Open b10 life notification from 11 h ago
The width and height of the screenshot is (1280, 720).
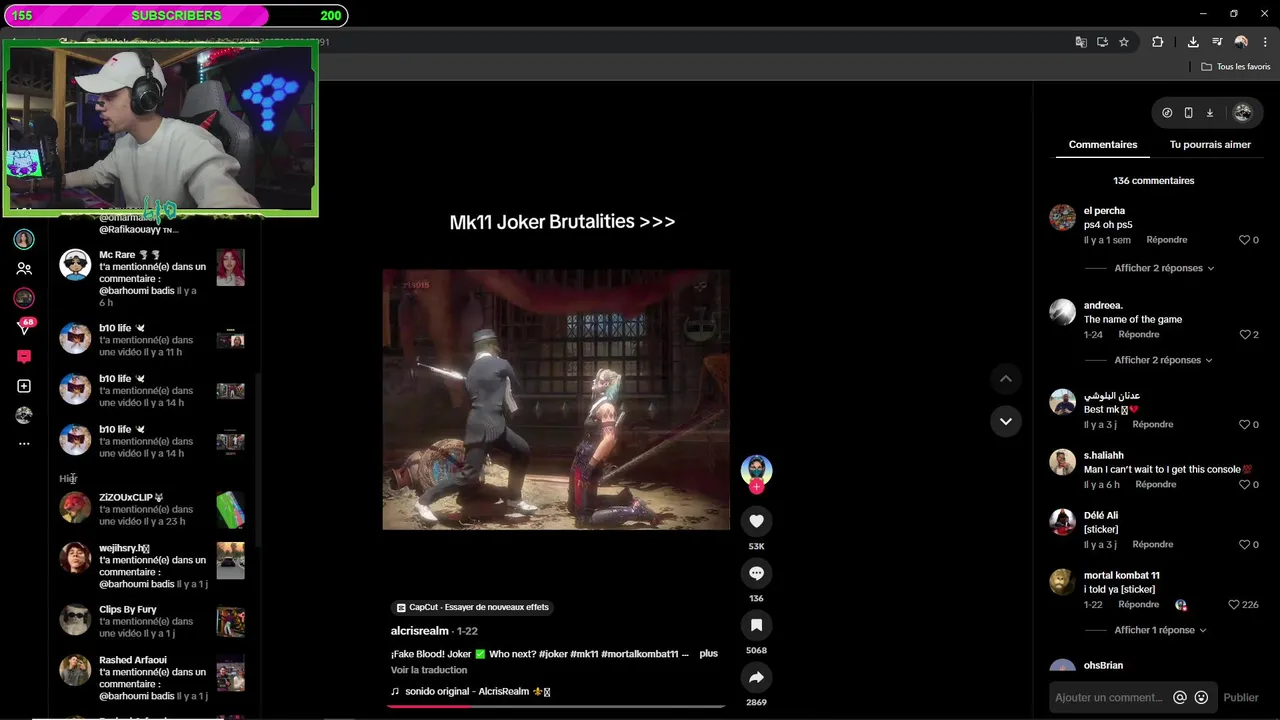coord(152,340)
